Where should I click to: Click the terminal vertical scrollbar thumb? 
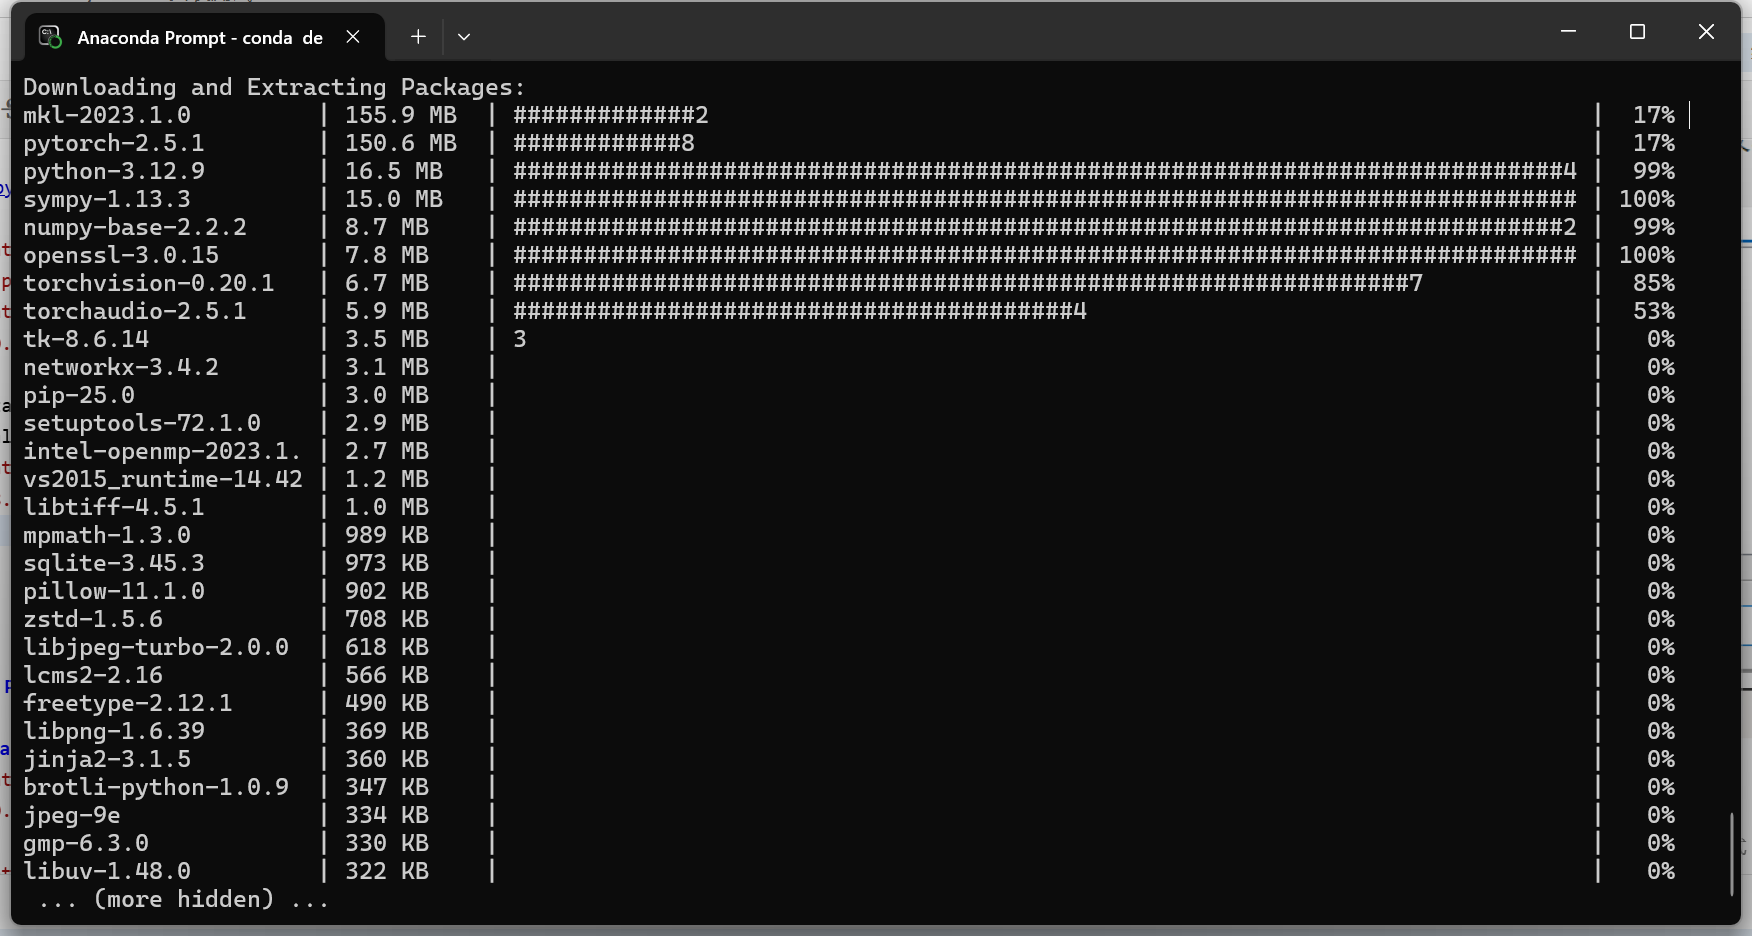(1731, 854)
